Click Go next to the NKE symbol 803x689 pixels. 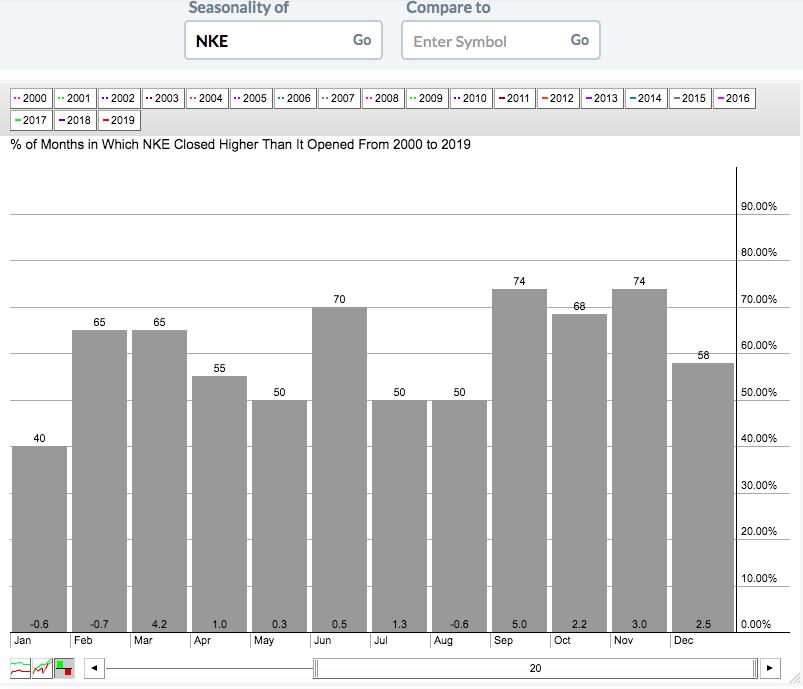(x=362, y=40)
